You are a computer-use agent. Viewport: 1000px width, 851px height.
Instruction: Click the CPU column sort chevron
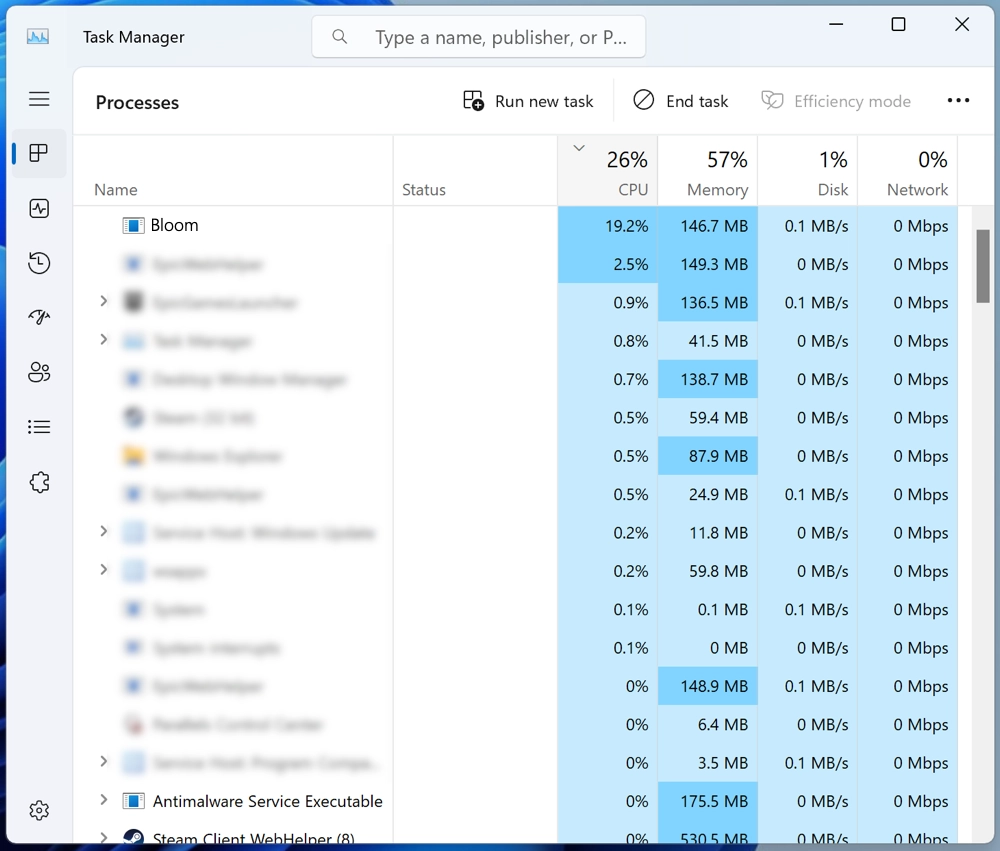click(x=578, y=147)
